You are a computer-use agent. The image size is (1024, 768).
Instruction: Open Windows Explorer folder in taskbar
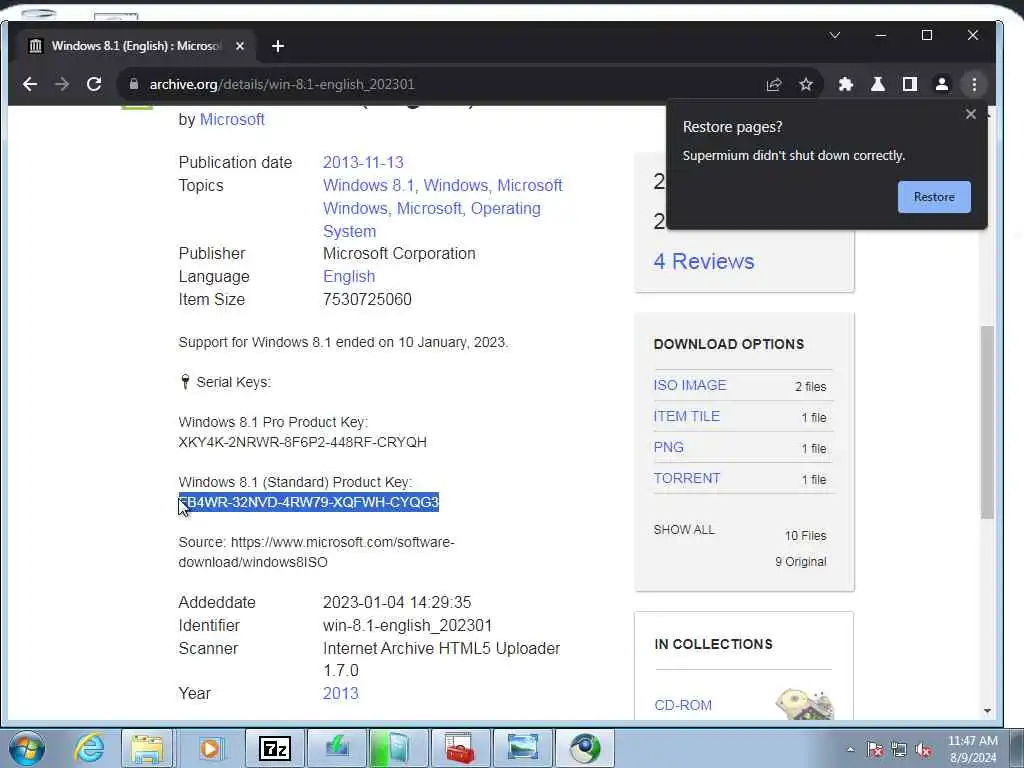[148, 748]
